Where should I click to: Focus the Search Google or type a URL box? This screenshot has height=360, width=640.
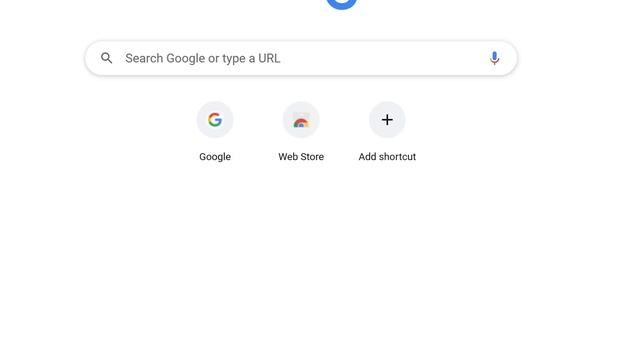coord(301,58)
